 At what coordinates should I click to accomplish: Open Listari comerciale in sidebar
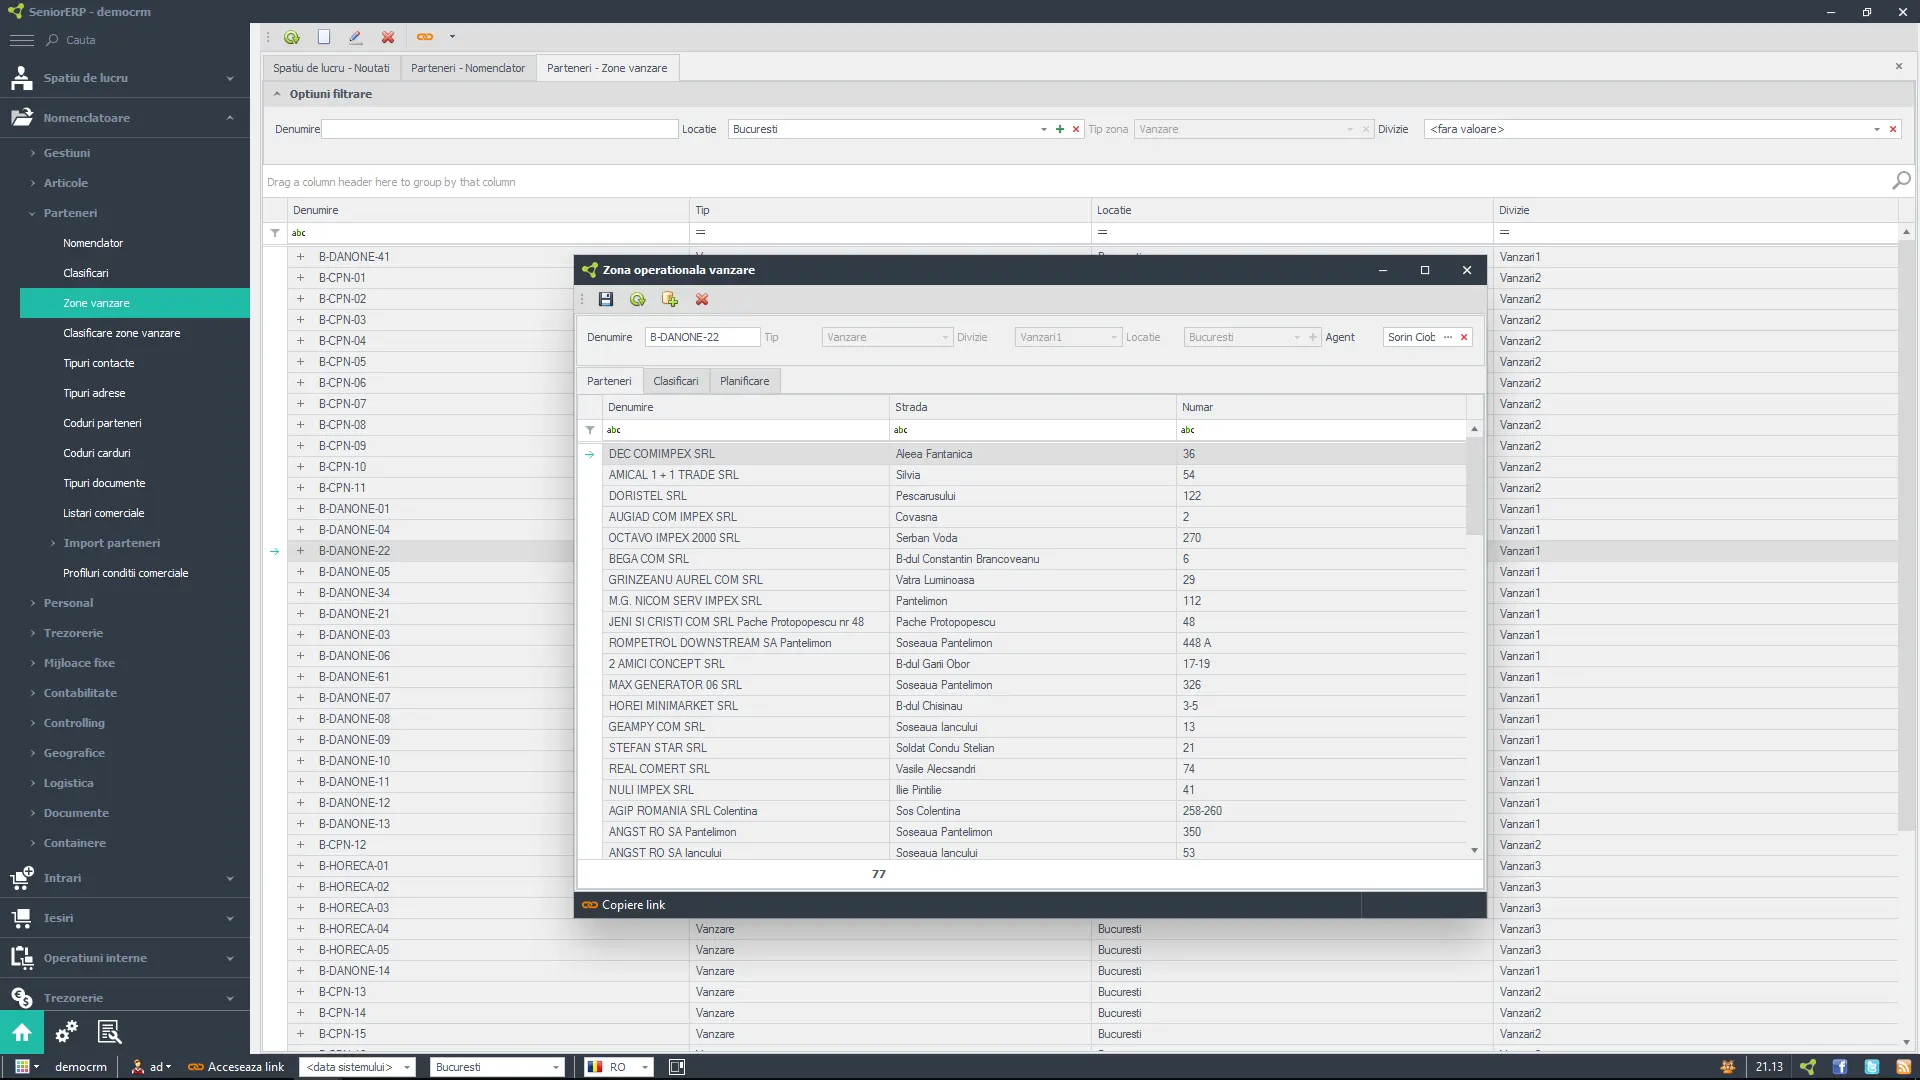point(104,513)
